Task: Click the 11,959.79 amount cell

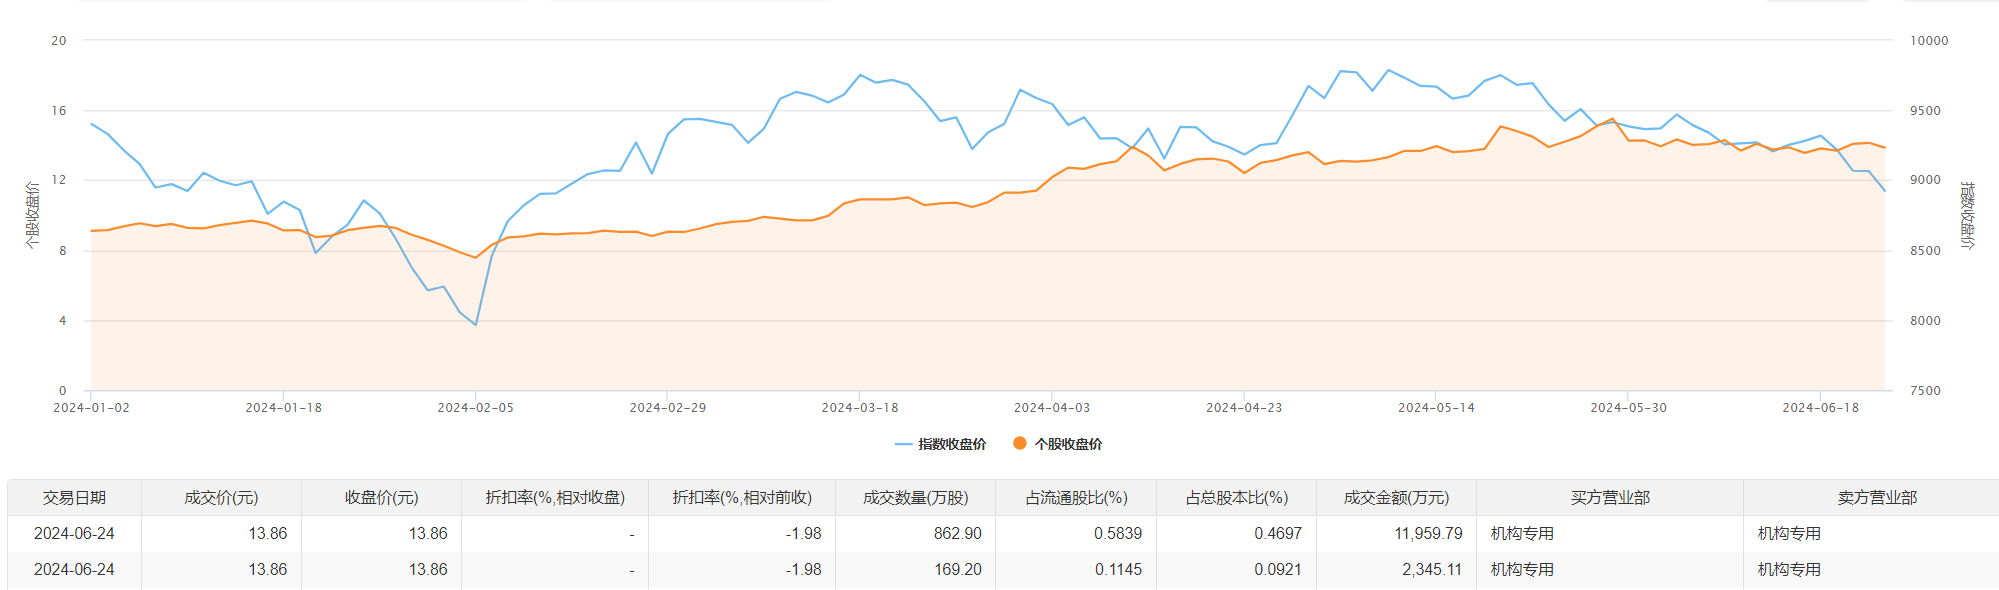Action: pyautogui.click(x=1428, y=534)
